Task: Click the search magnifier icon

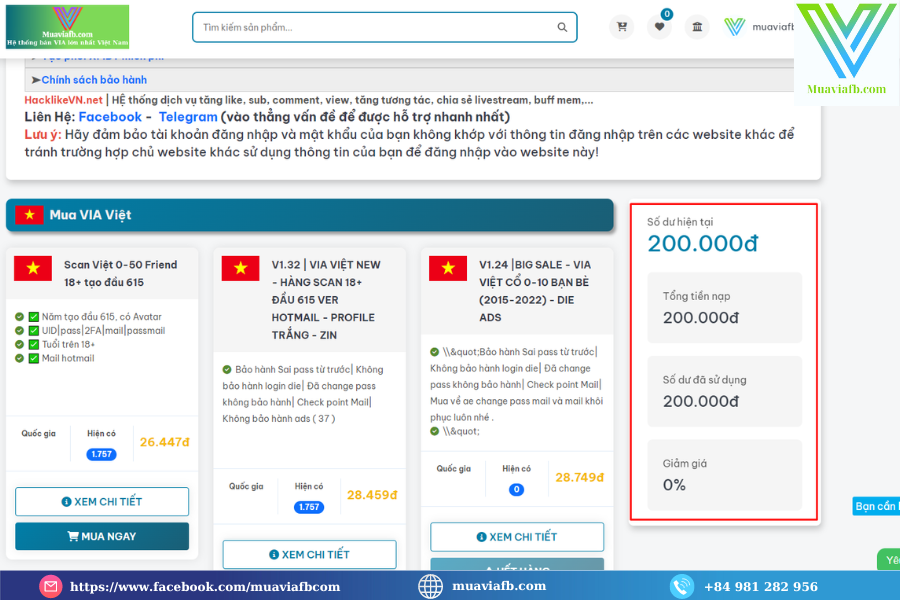Action: 562,27
